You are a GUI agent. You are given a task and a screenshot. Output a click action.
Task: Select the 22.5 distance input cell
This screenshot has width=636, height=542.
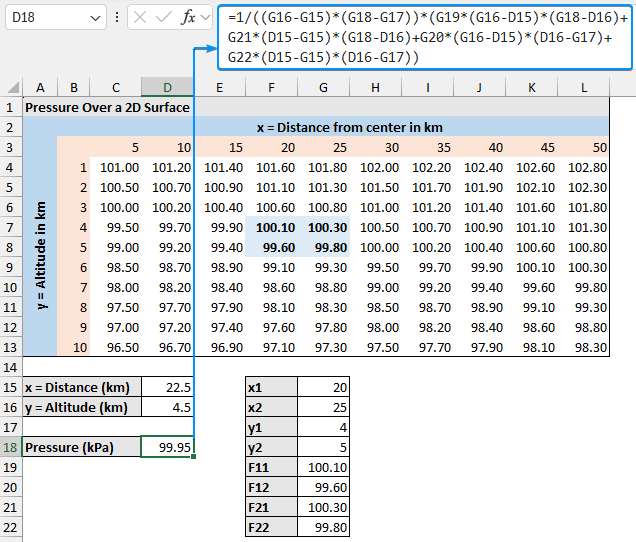click(167, 387)
